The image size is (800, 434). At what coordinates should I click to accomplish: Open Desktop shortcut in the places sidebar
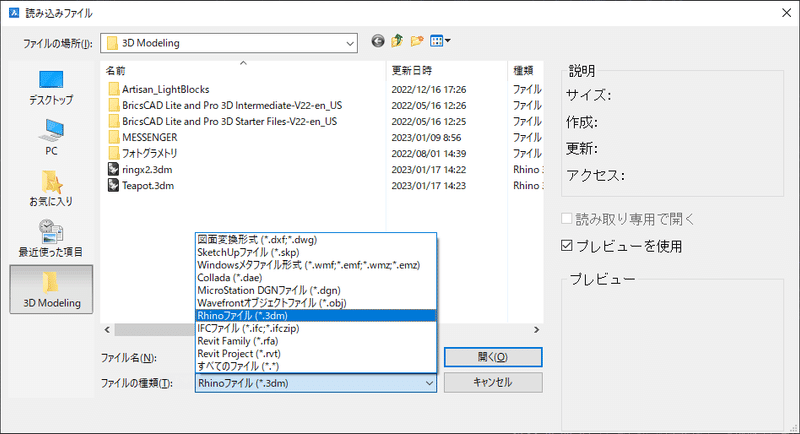point(51,88)
